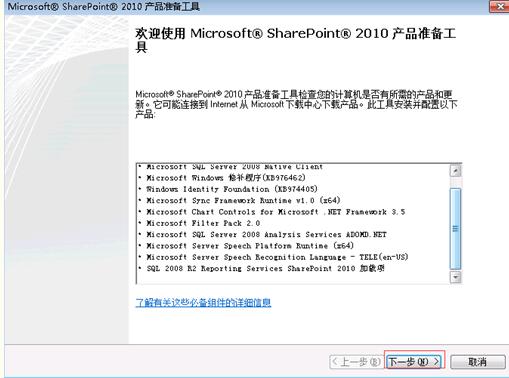Click the 取消 (Cancel) button

477,362
